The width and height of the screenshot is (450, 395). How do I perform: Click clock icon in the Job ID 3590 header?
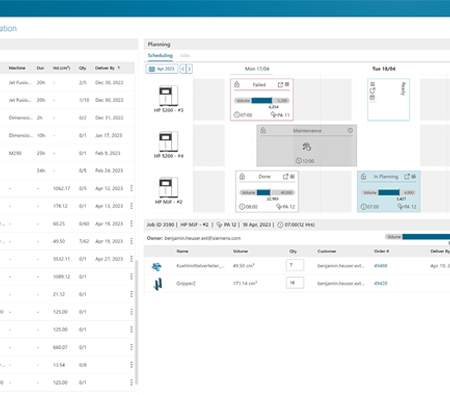coord(280,225)
